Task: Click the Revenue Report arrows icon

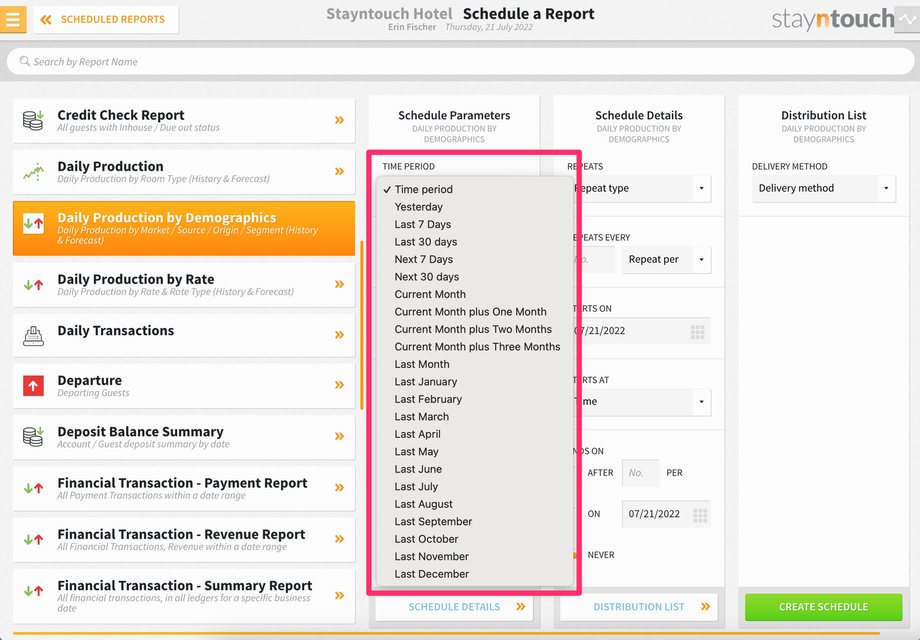Action: 33,540
